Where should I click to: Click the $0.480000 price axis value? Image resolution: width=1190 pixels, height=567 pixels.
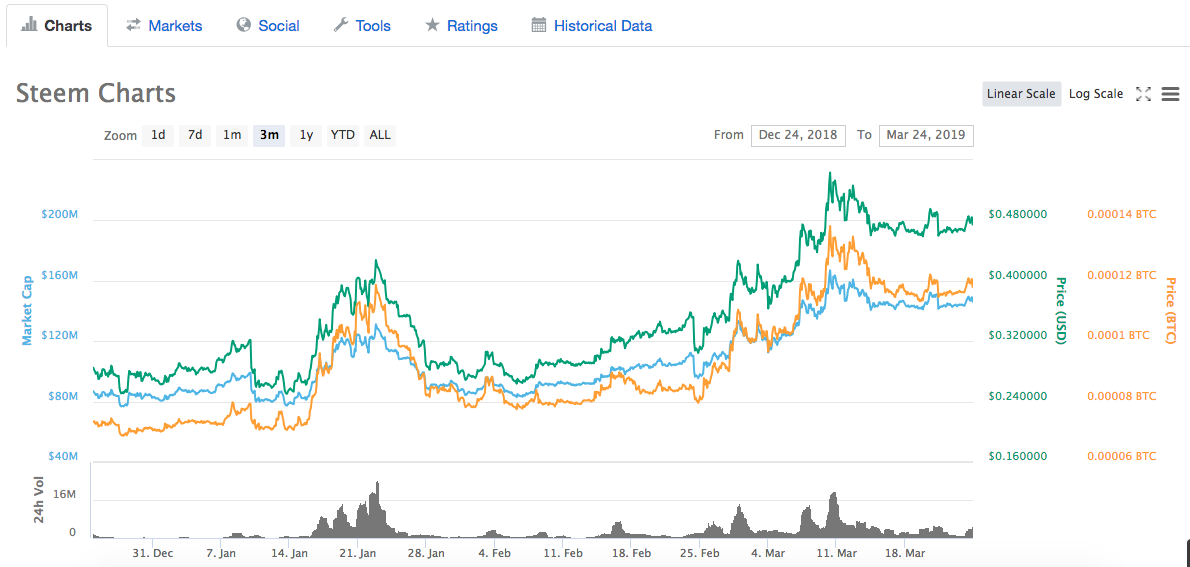point(1018,214)
